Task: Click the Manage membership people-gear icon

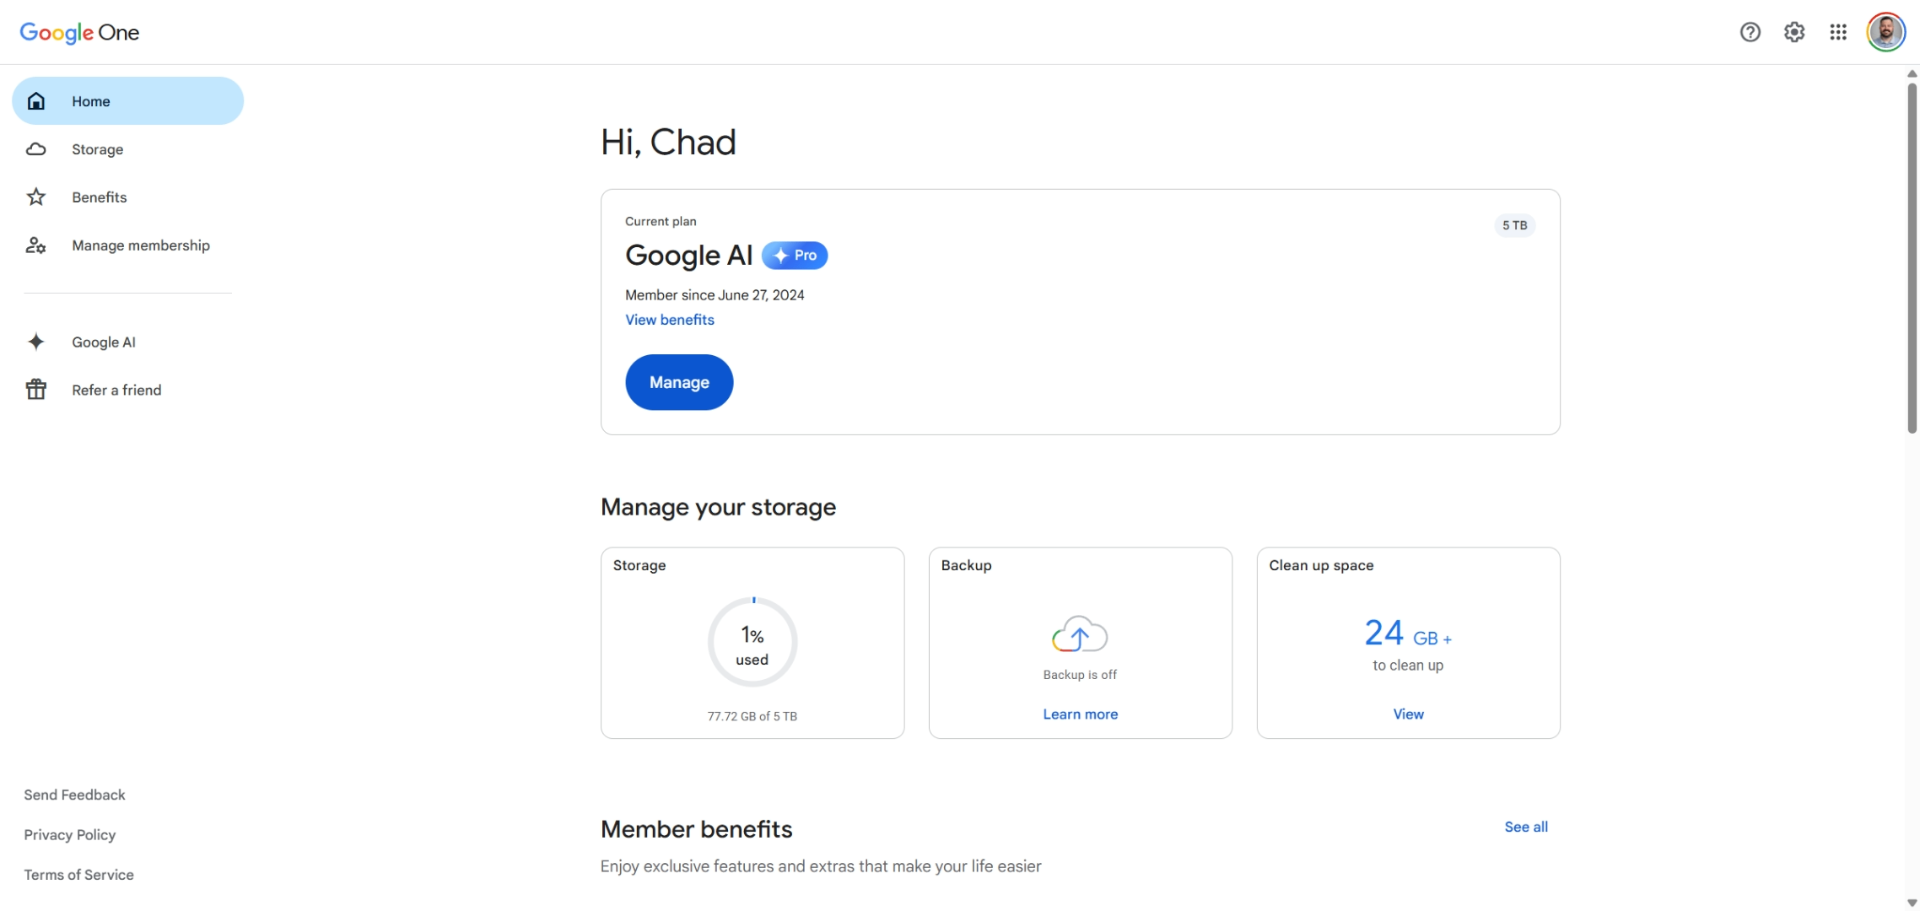Action: coord(36,245)
